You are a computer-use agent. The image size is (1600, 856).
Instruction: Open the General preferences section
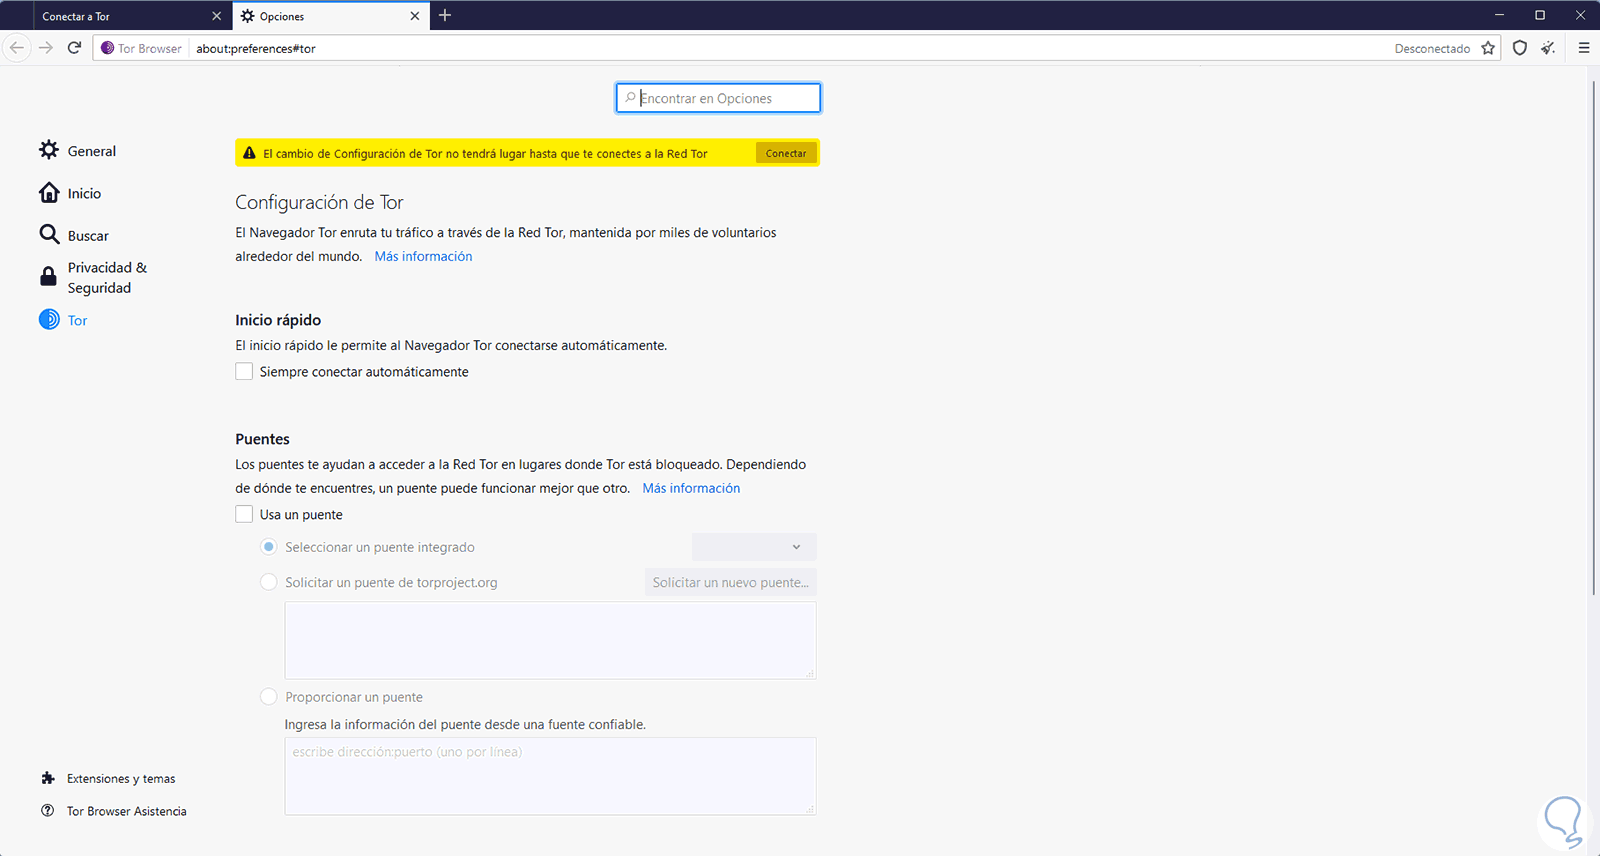click(x=92, y=151)
